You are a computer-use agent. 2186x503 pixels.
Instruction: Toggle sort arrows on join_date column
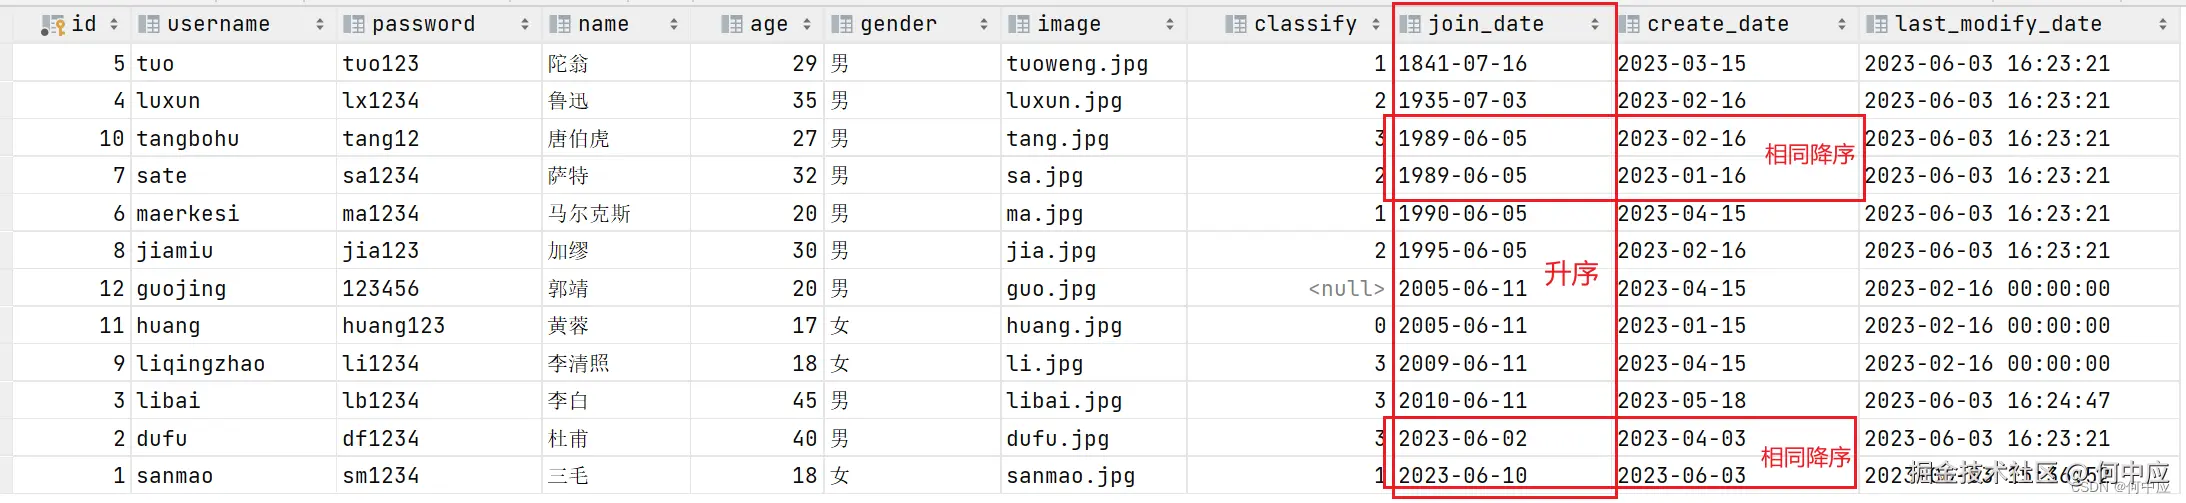[x=1595, y=24]
